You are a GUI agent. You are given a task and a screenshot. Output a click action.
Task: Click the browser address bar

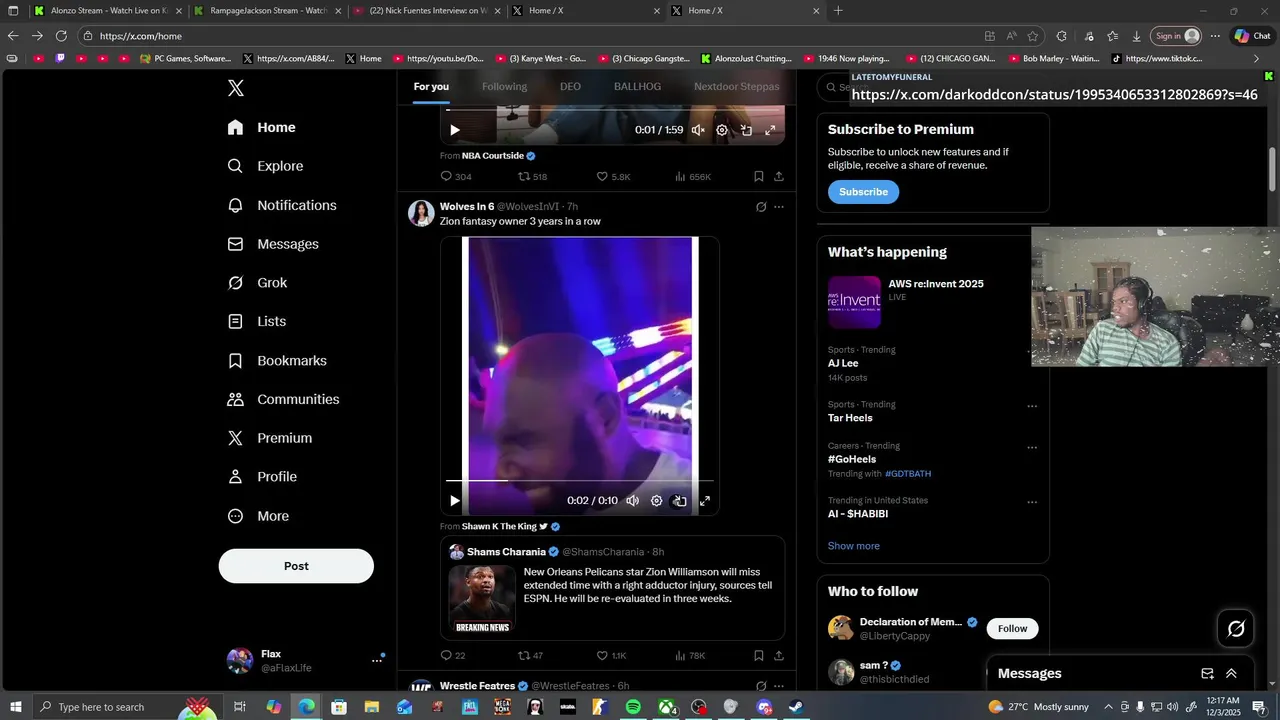530,36
